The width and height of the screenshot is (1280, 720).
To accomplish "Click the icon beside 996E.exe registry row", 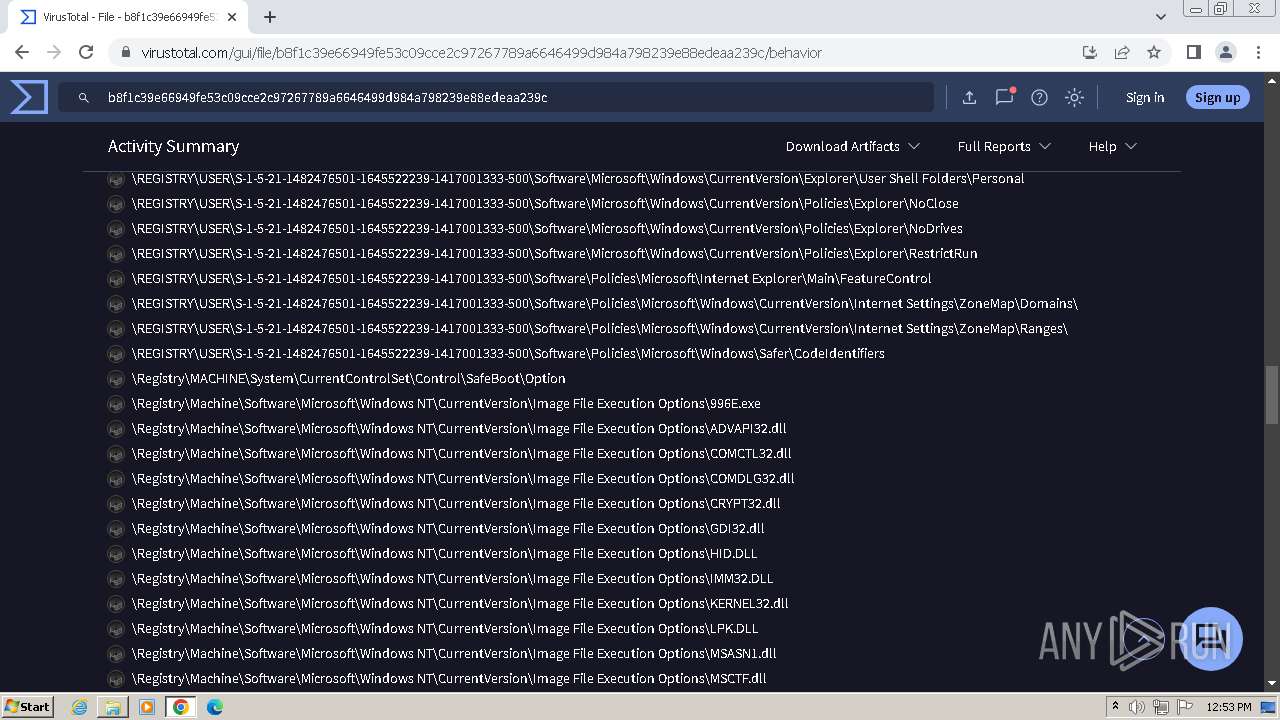I will pos(116,404).
